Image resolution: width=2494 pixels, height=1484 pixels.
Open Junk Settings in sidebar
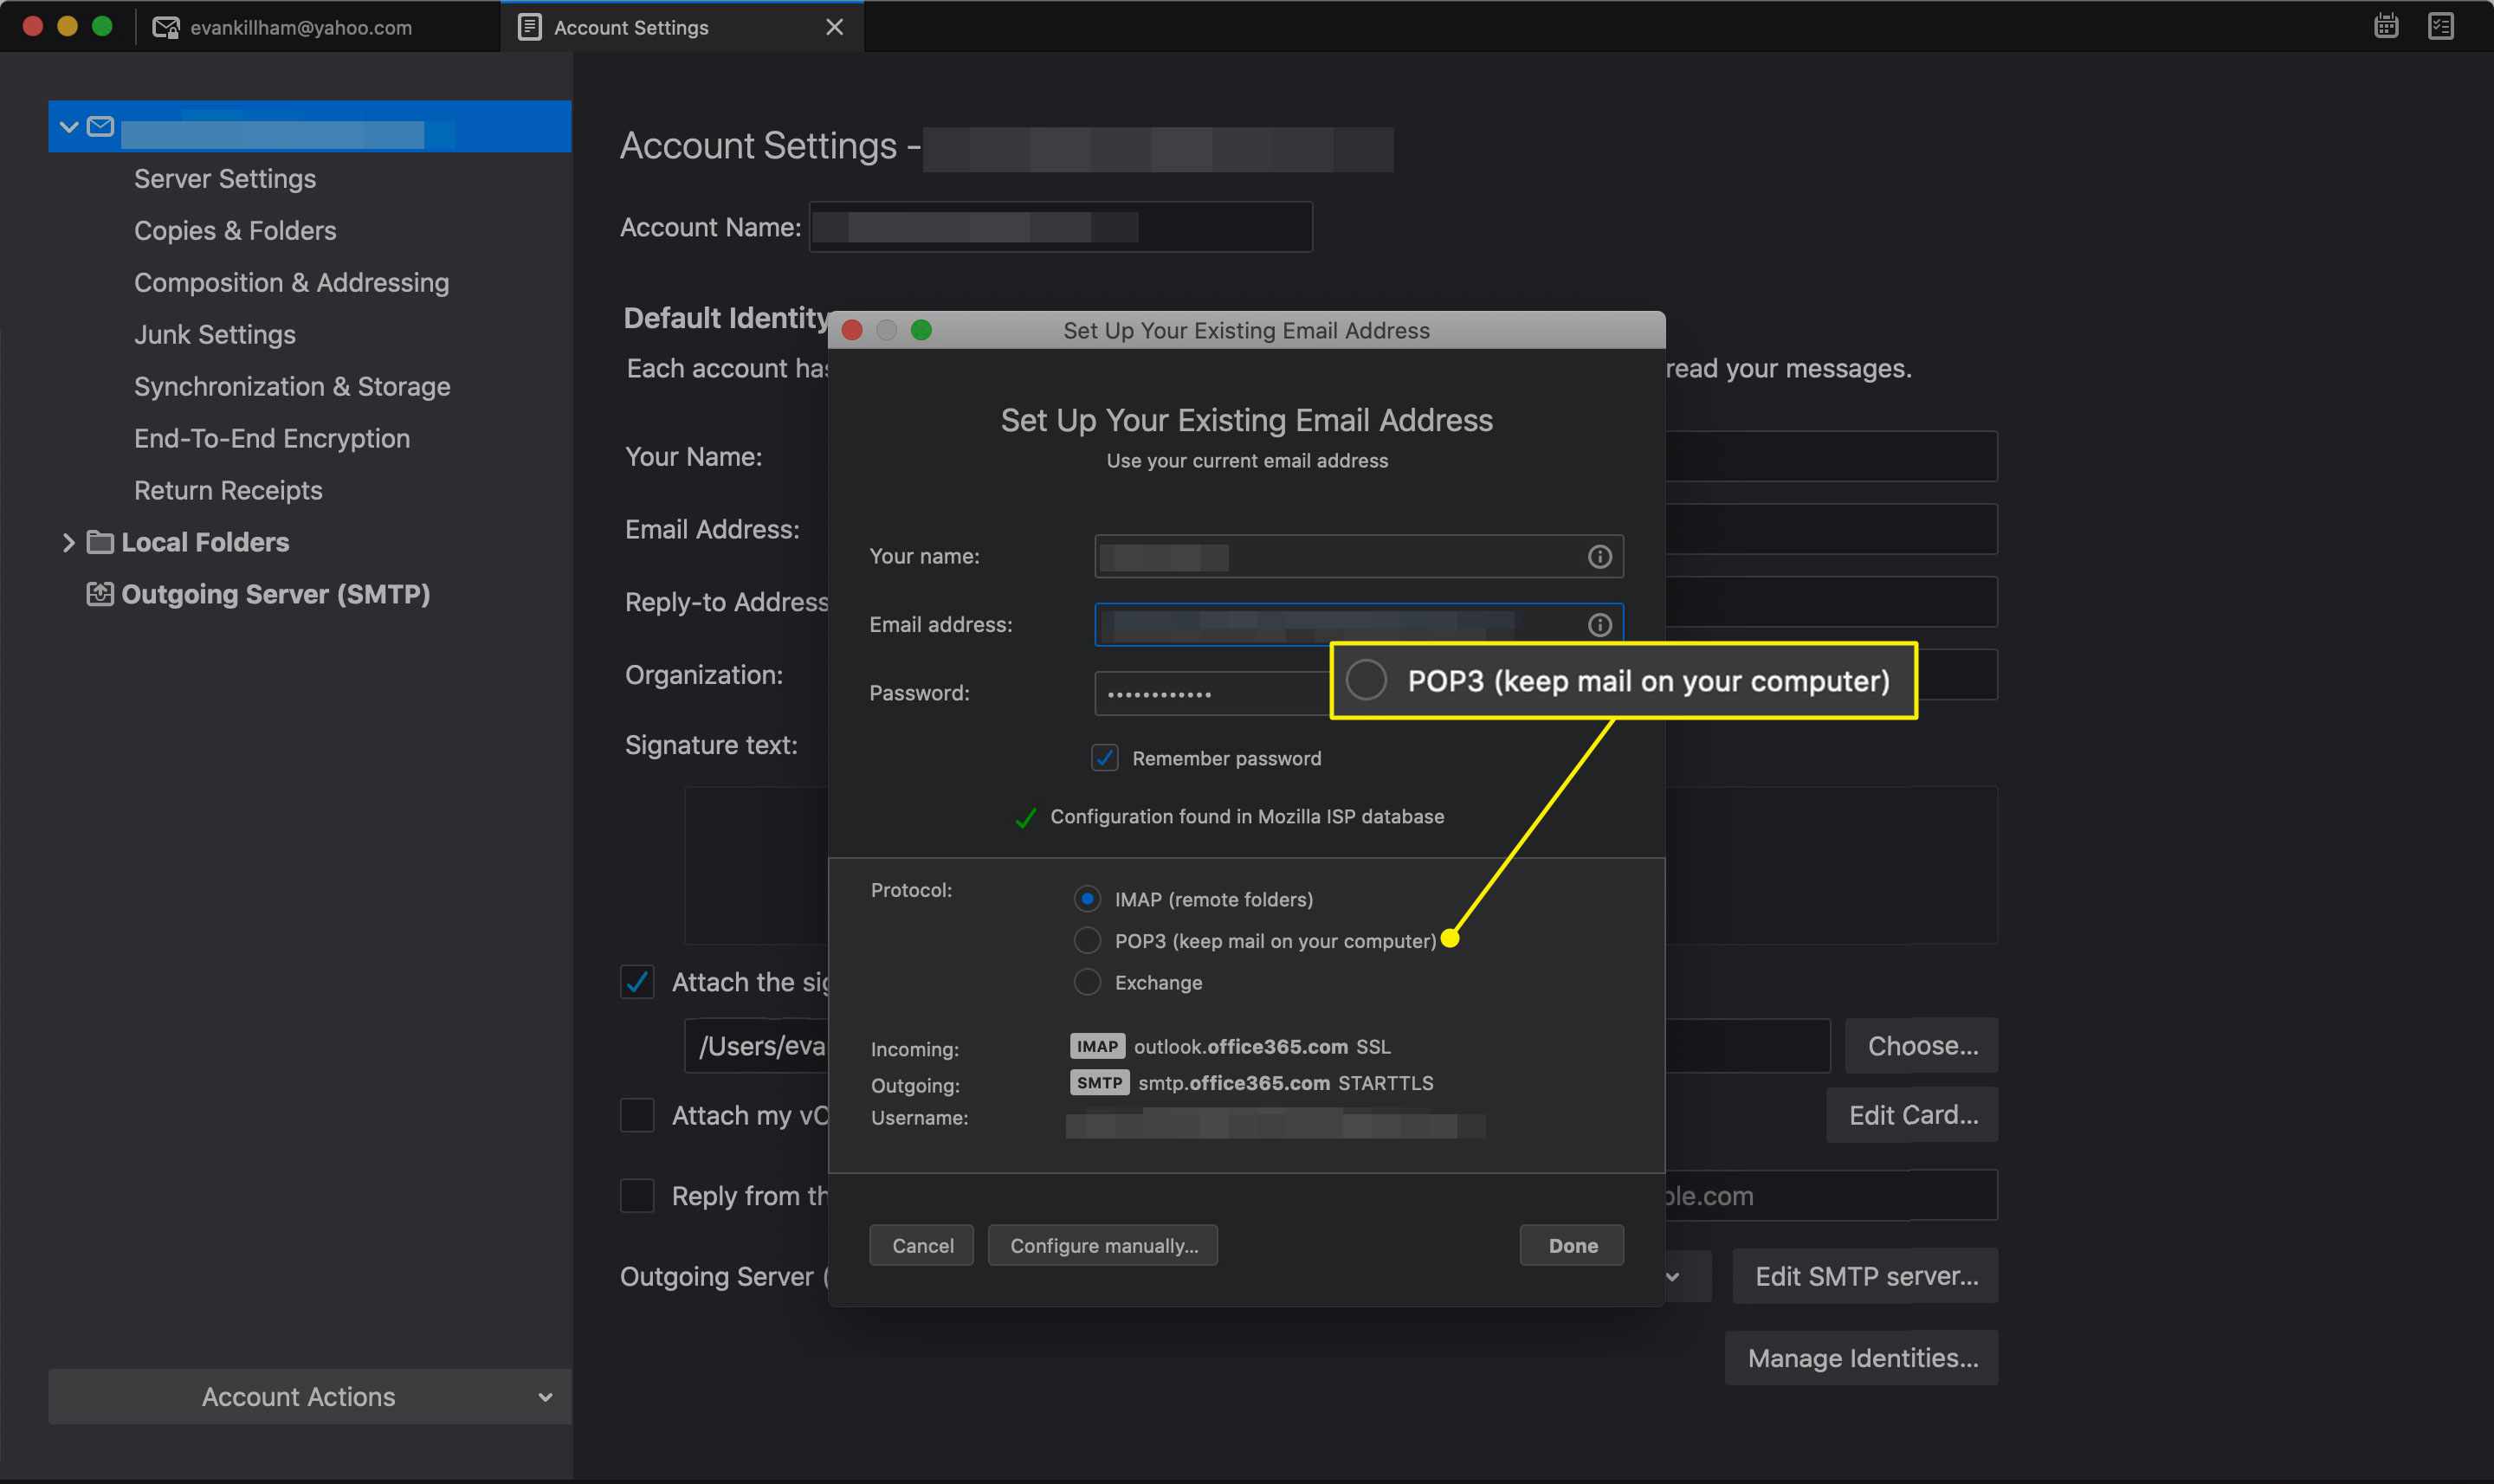pos(215,334)
